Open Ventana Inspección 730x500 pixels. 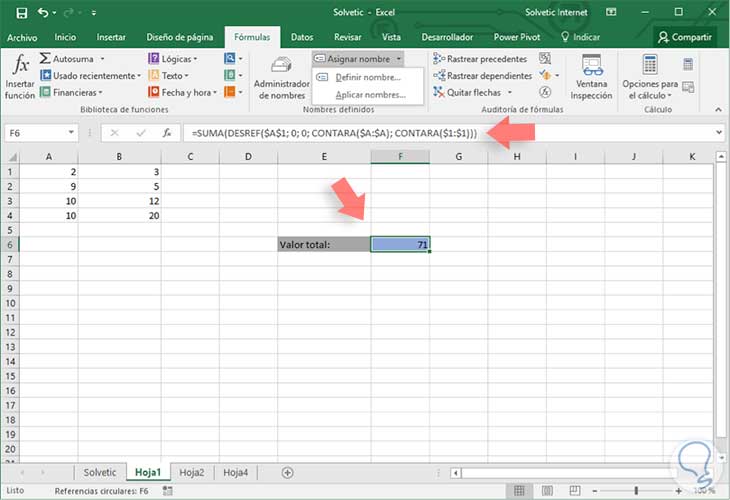[591, 77]
